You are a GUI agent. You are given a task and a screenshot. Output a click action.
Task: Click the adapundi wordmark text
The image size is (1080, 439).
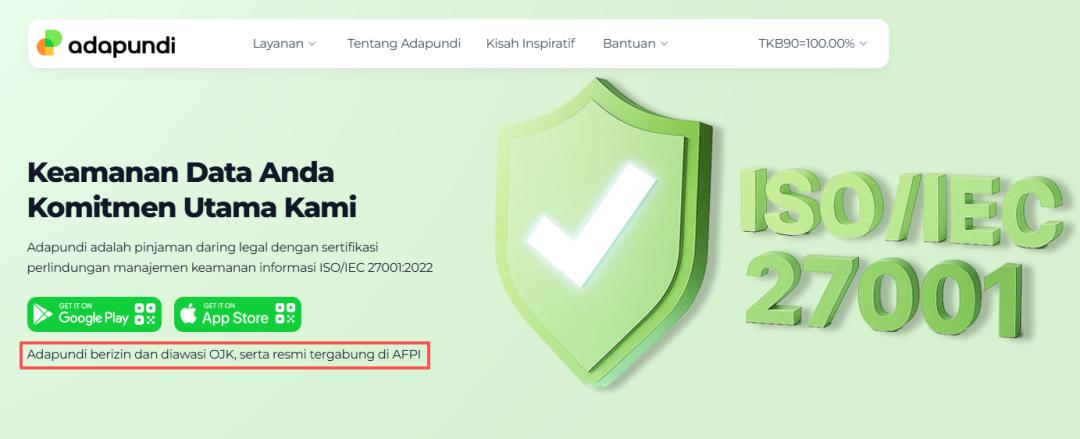(122, 45)
